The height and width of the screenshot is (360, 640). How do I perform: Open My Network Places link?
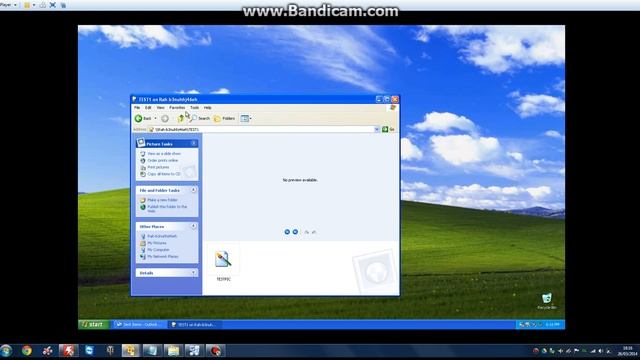click(162, 256)
